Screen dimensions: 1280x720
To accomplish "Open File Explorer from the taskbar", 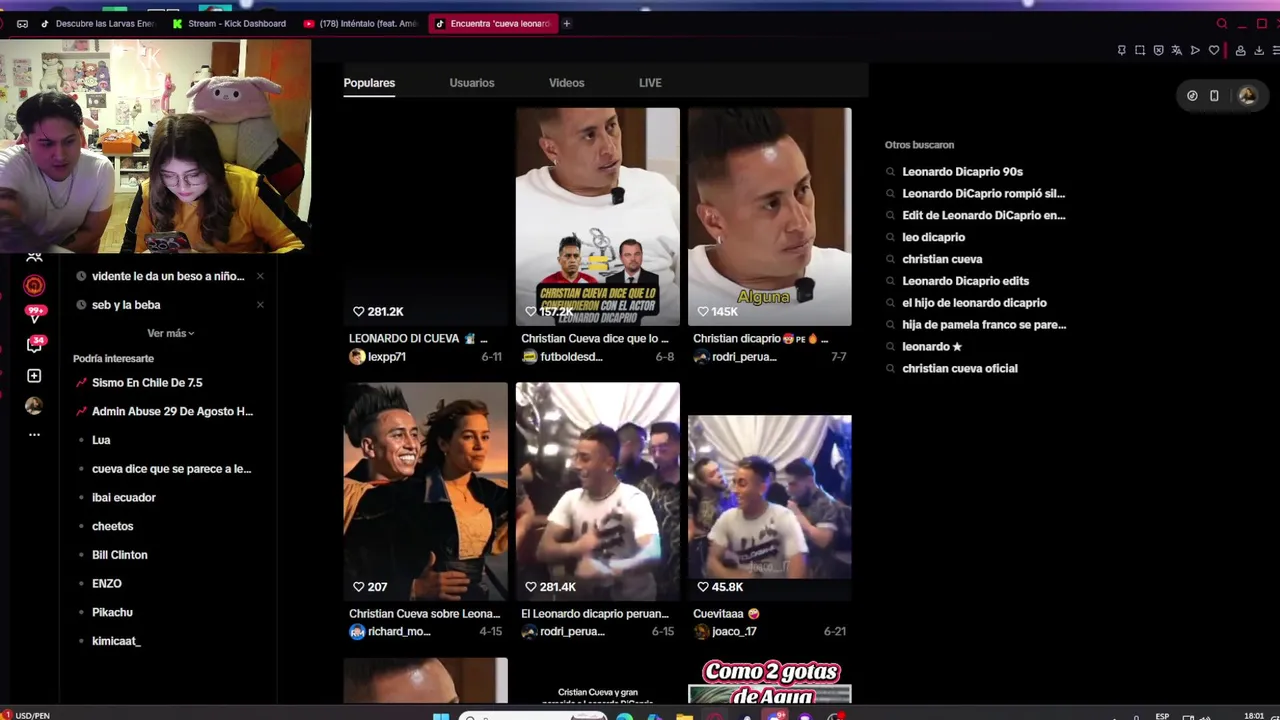I will click(684, 716).
